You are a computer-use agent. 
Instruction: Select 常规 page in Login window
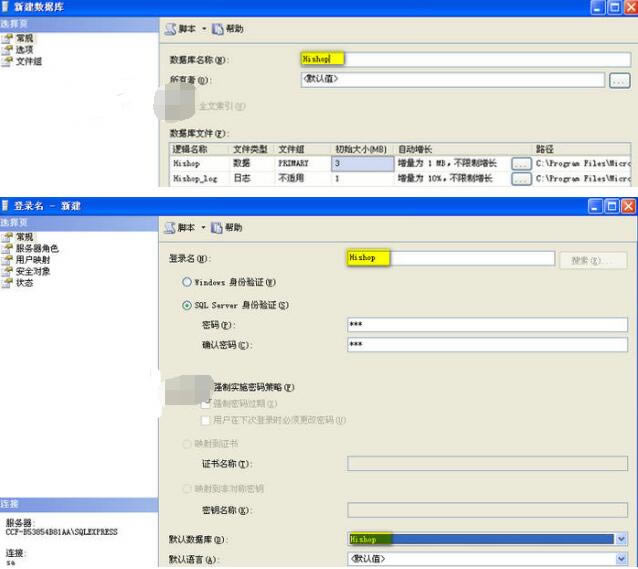pos(24,237)
